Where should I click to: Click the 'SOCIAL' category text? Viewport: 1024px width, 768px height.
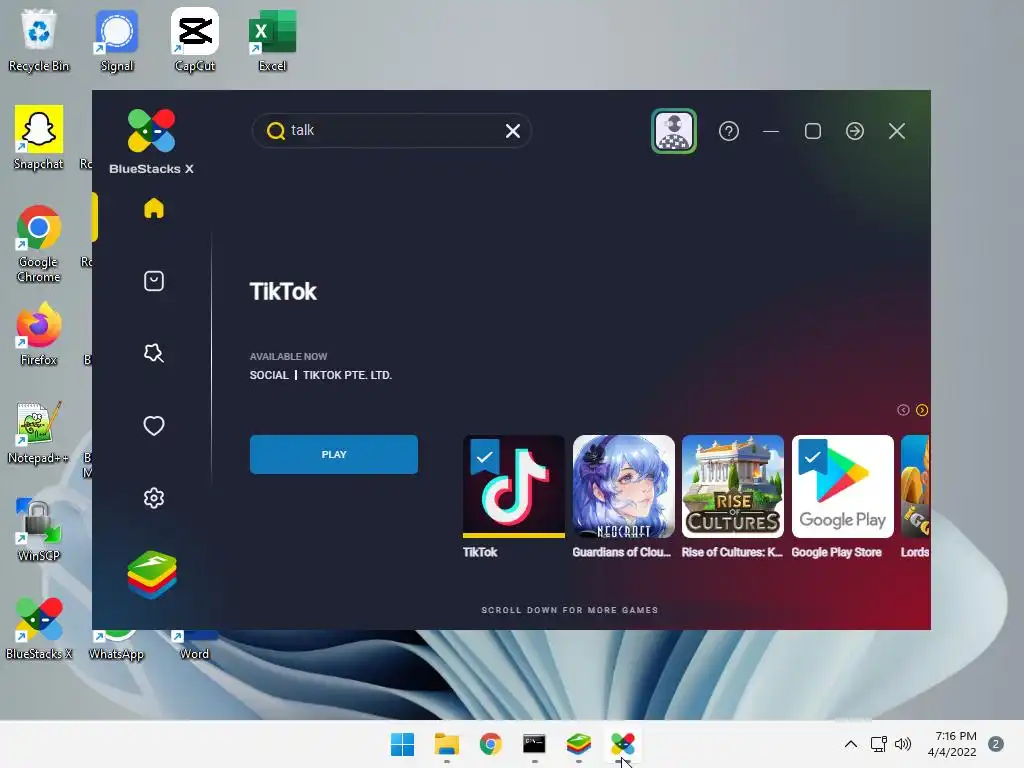[269, 376]
